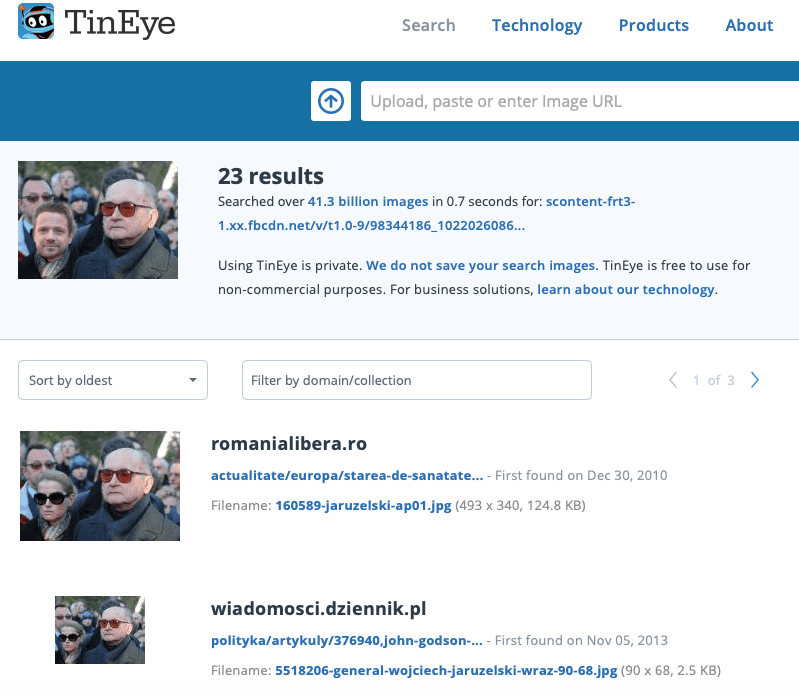Viewport: 799px width, 695px height.
Task: Click the TinEye robot logo icon
Action: 36,21
